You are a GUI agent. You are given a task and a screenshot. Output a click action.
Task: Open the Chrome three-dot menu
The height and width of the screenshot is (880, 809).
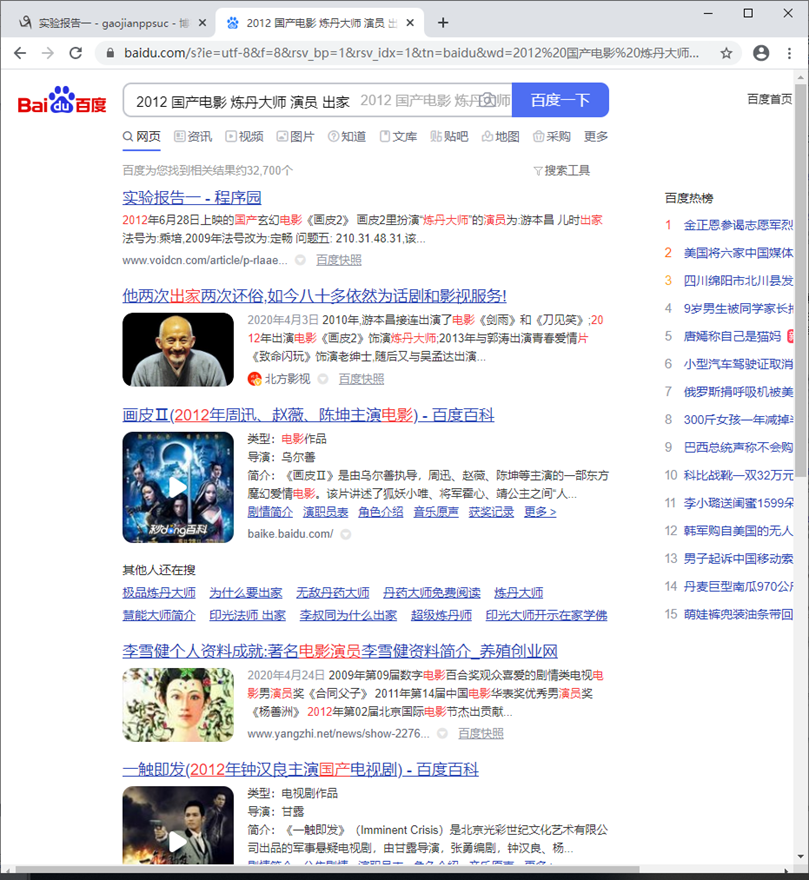tap(789, 53)
